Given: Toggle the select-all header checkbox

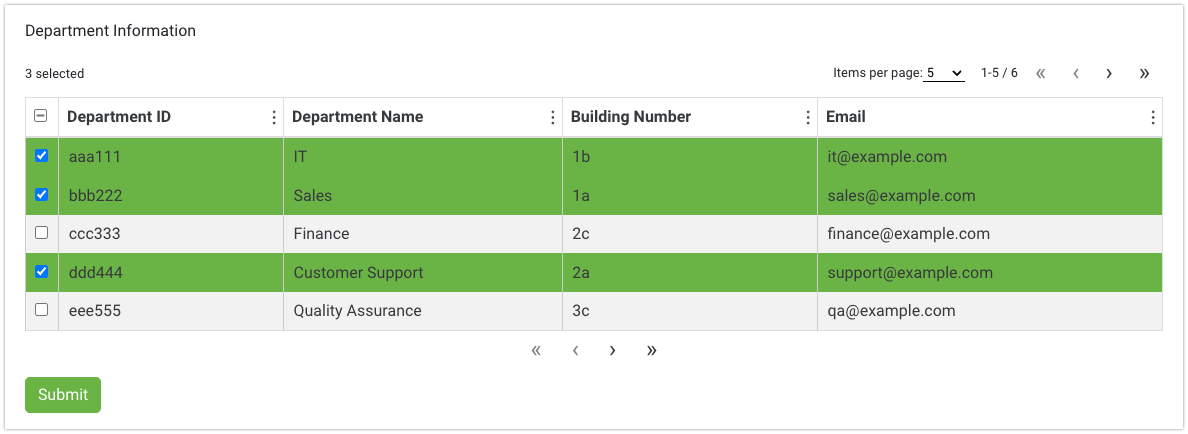Looking at the screenshot, I should [x=41, y=116].
